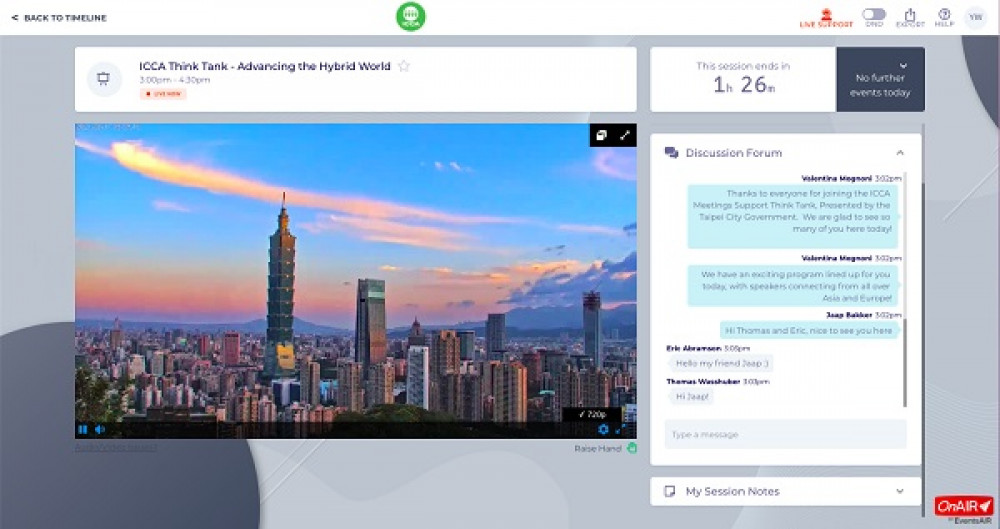Toggle the DND switch
The image size is (1000, 529).
pyautogui.click(x=874, y=14)
